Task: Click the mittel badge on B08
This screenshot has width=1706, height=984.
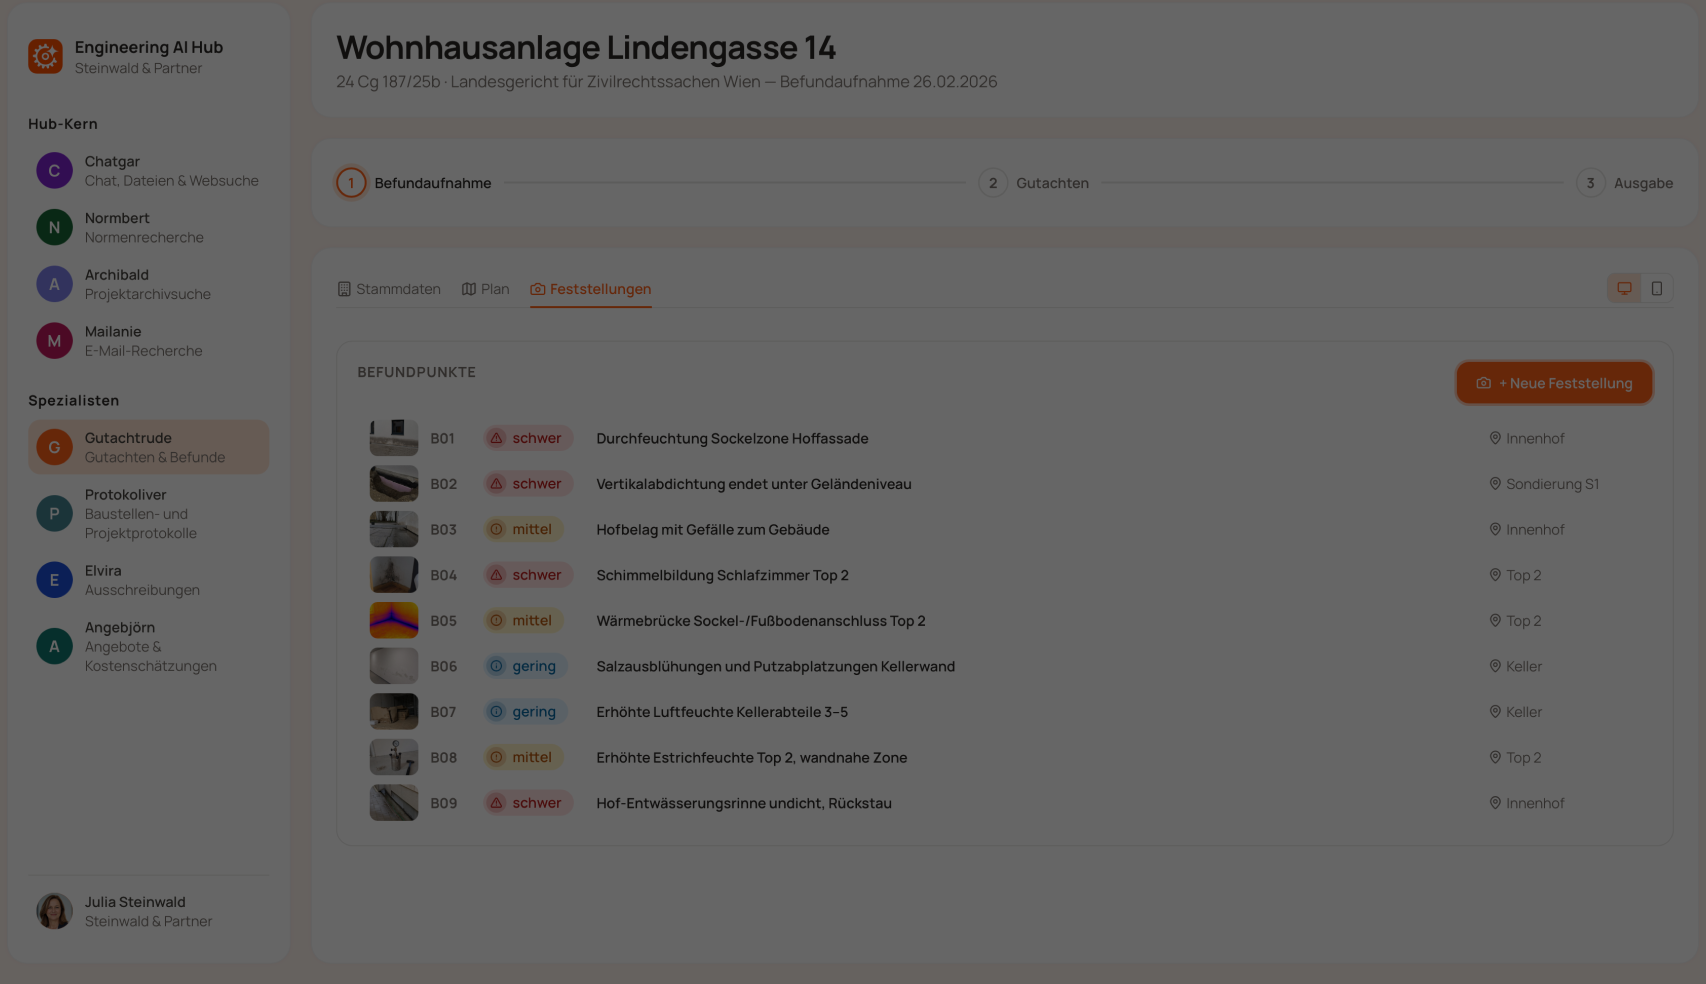Action: [x=523, y=757]
